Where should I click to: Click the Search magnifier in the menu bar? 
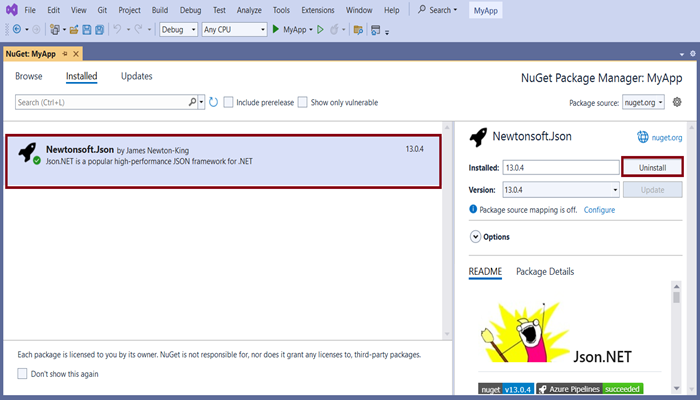[x=422, y=9]
